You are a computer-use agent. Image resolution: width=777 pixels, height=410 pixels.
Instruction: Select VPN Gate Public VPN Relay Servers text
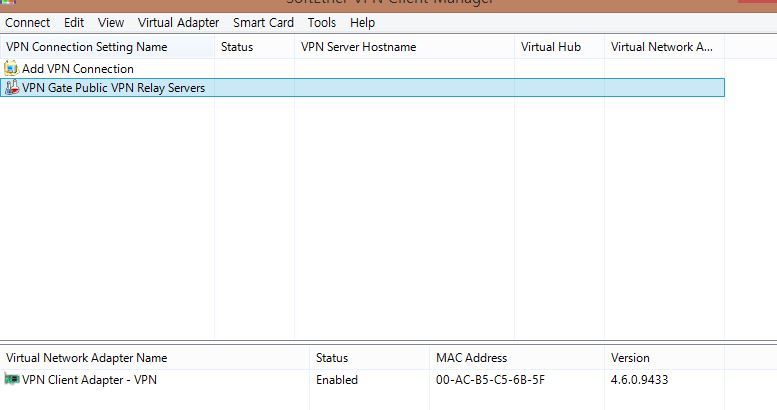(x=113, y=88)
